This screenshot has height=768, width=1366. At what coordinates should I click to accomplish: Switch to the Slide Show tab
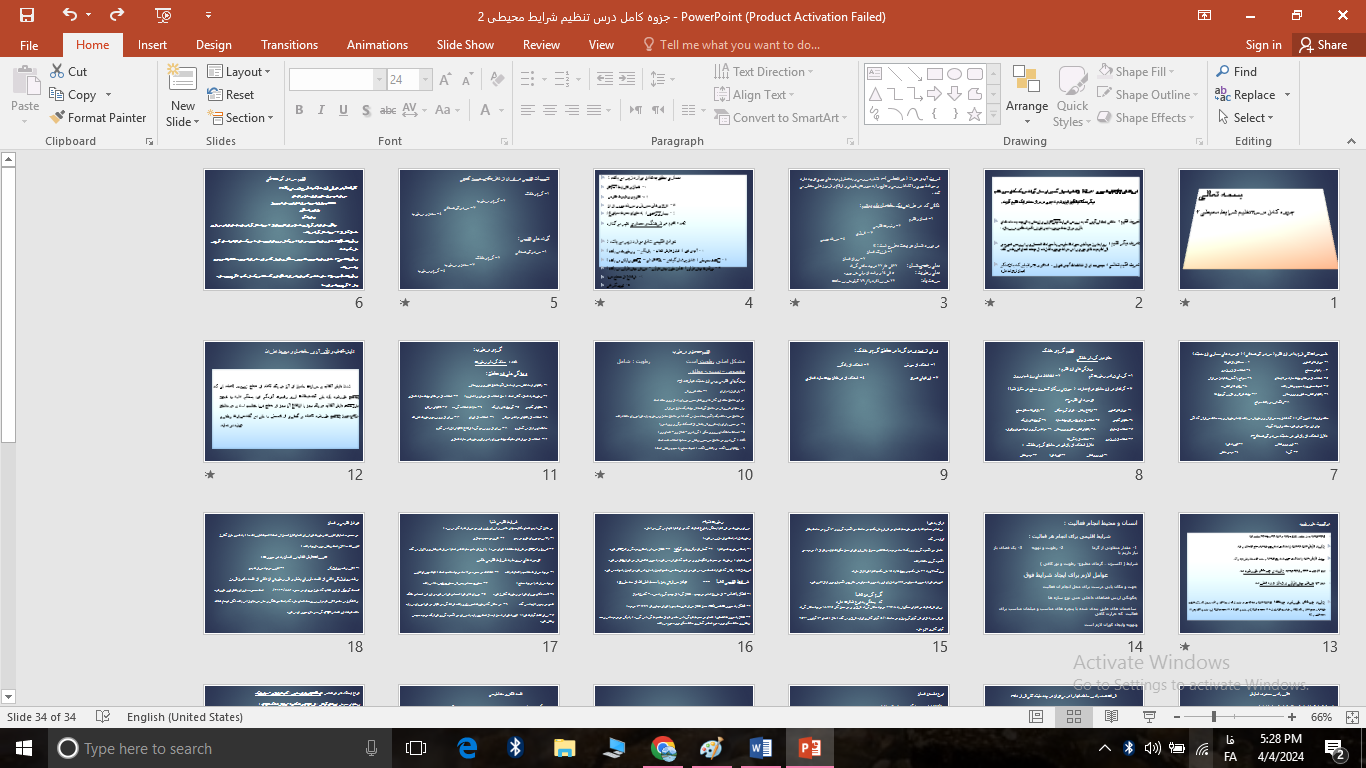(465, 45)
